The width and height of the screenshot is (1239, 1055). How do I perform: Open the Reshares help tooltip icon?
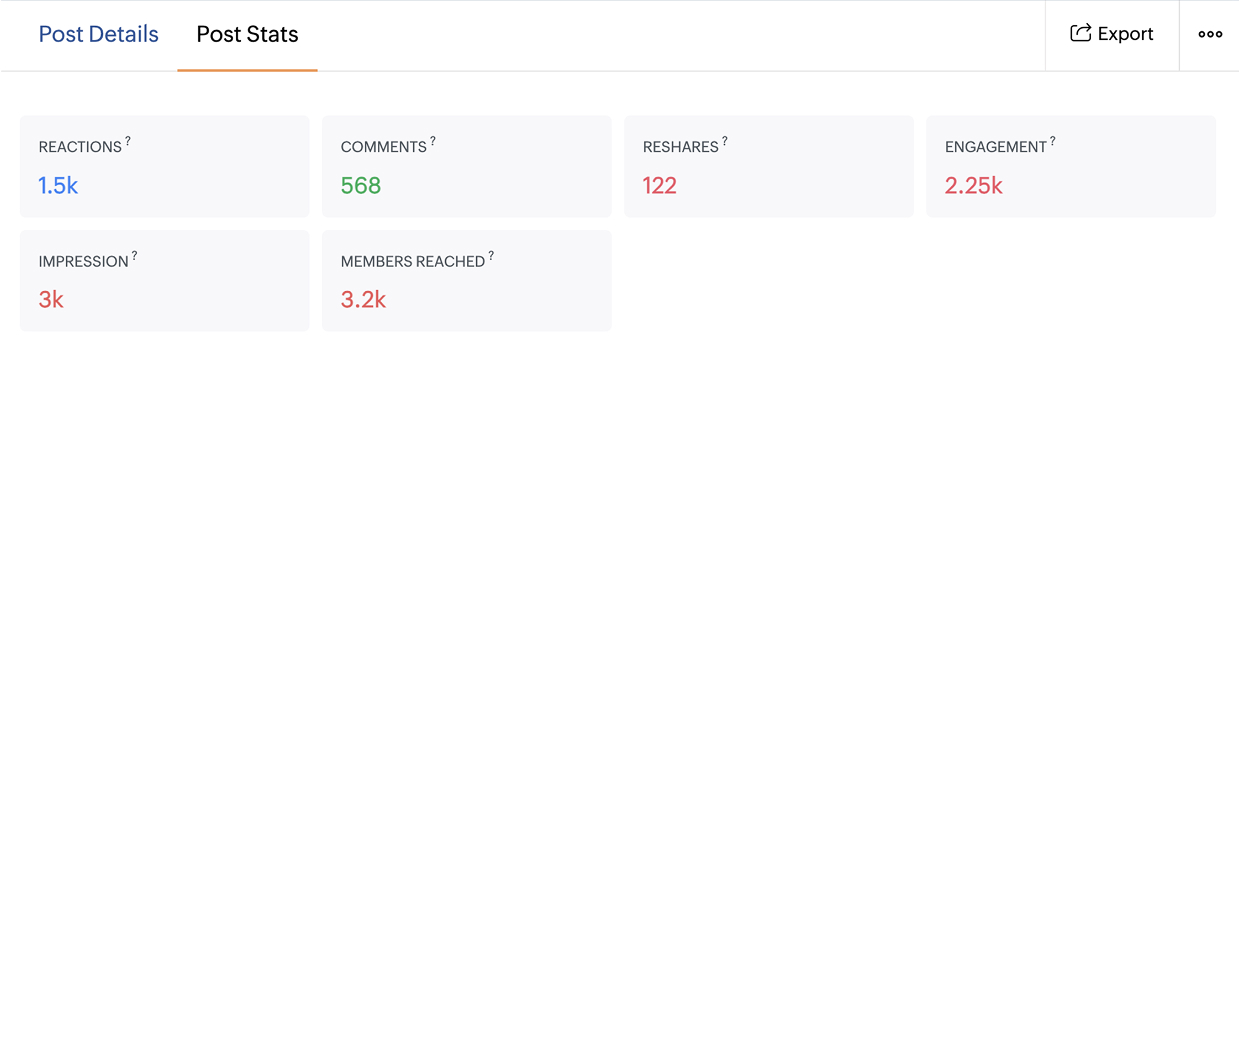coord(725,141)
